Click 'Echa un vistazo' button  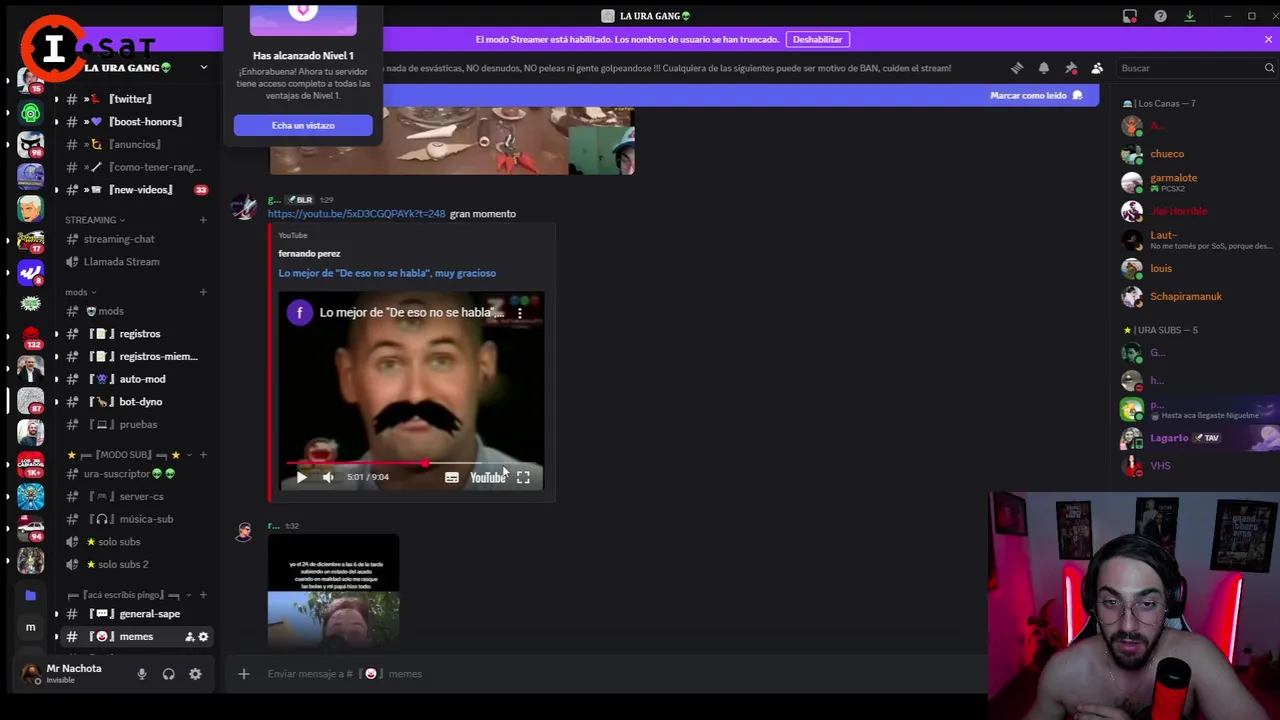point(303,125)
